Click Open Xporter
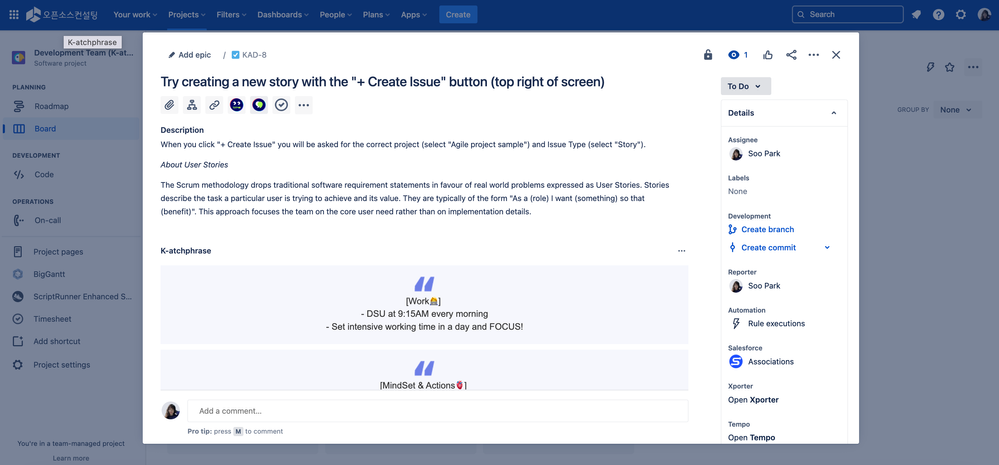This screenshot has height=465, width=999. [753, 400]
